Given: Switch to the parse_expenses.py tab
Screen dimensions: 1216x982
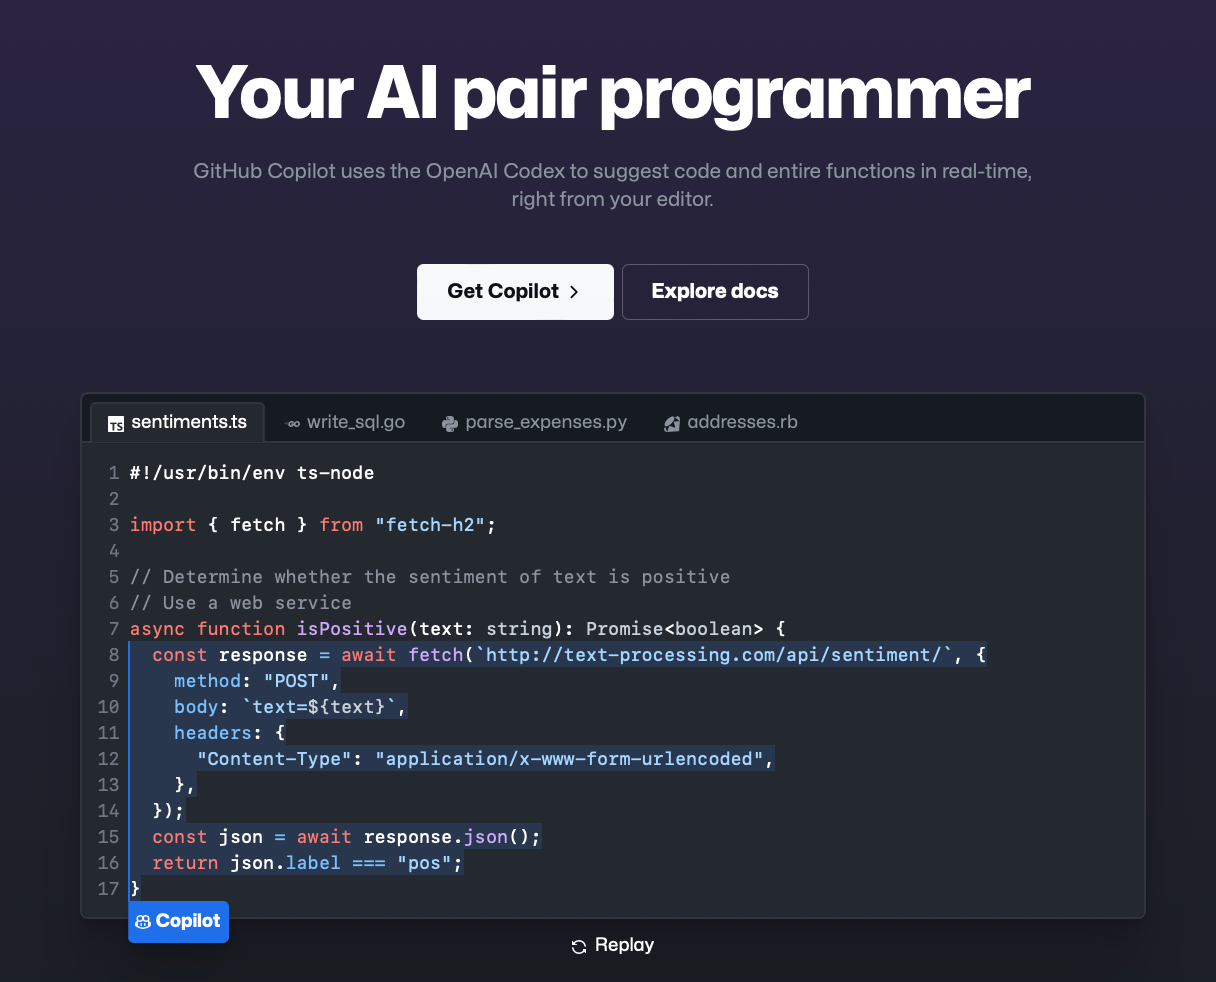Looking at the screenshot, I should 535,422.
